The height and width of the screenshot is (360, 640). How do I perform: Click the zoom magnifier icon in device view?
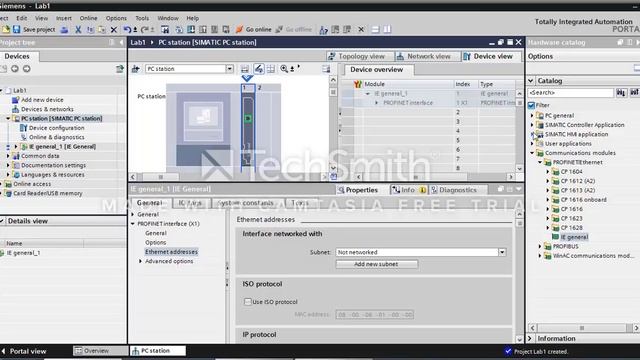(284, 69)
